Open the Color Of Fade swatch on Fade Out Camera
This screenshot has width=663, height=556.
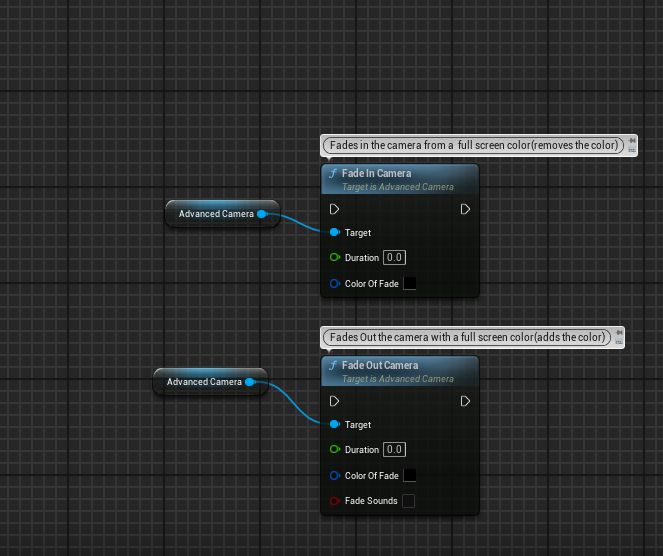coord(409,476)
